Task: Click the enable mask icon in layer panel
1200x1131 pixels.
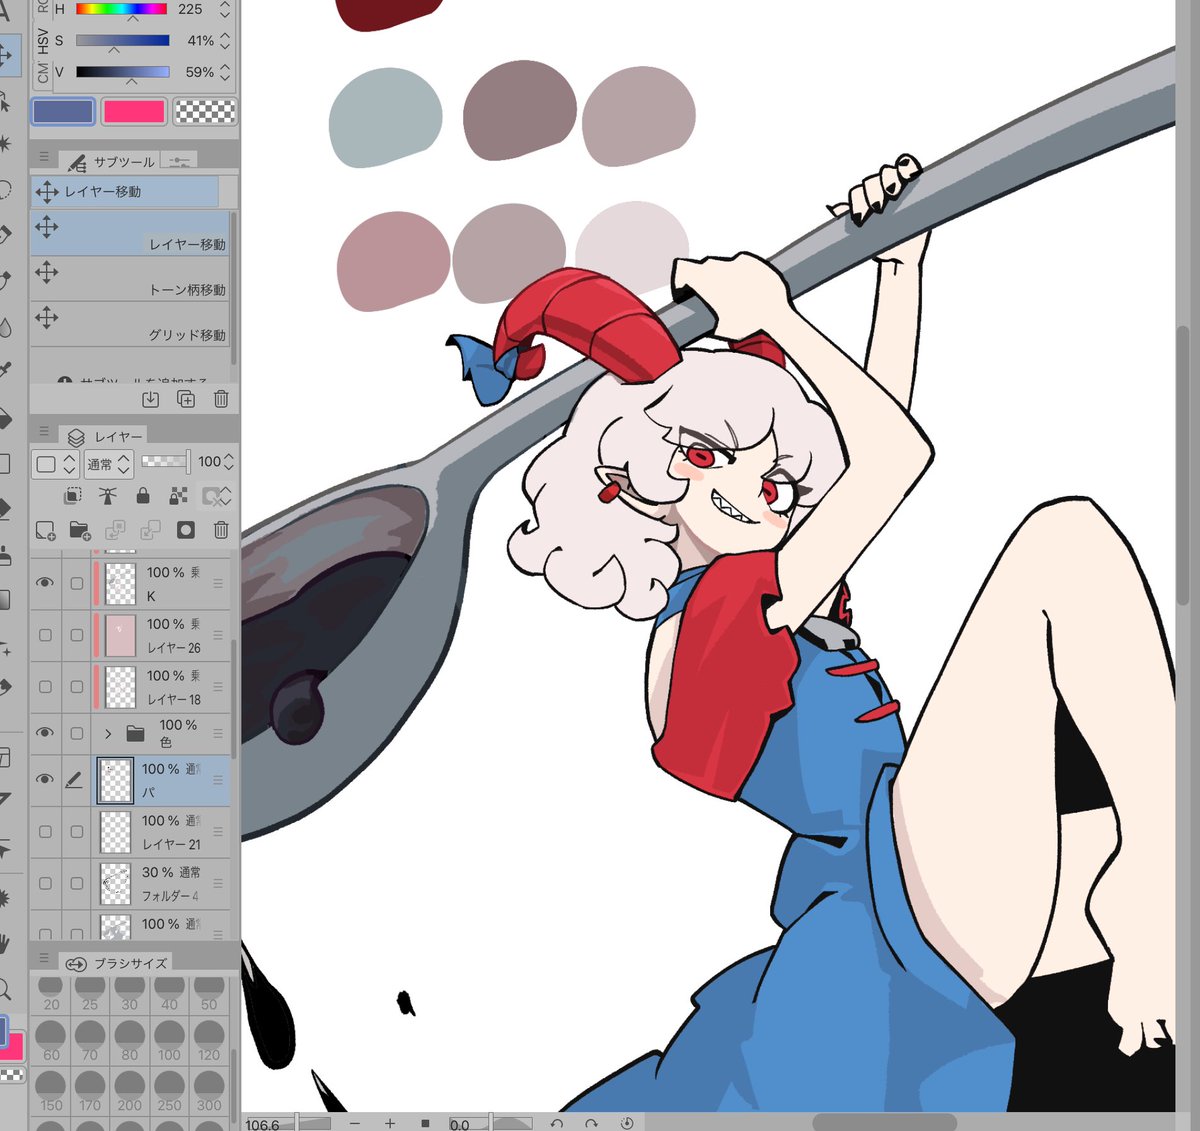Action: [211, 496]
